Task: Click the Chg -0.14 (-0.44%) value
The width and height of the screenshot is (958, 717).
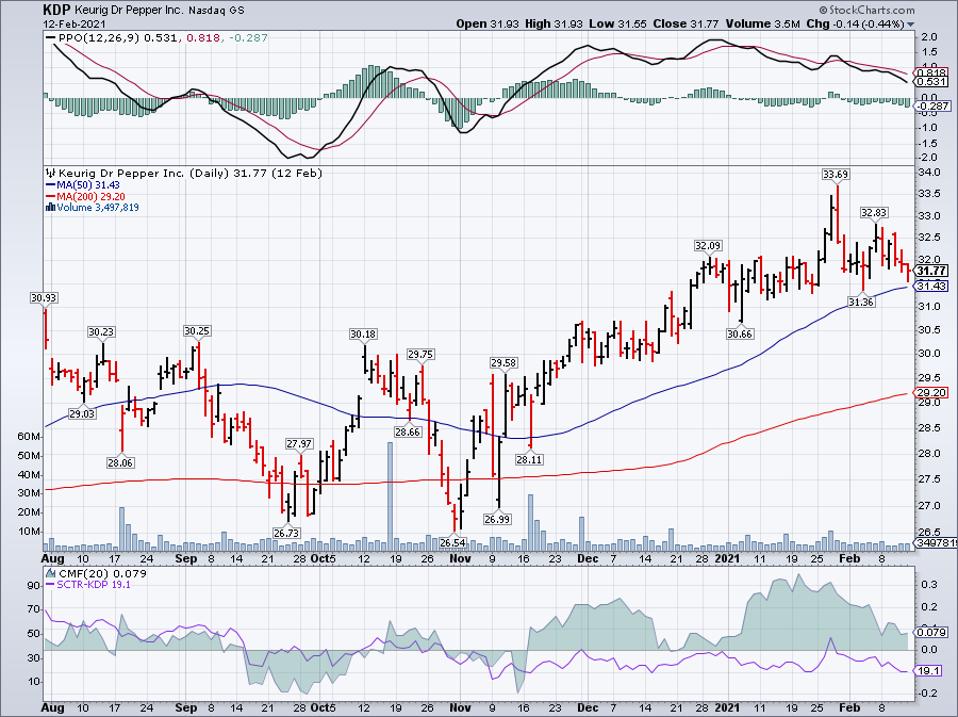Action: point(855,24)
